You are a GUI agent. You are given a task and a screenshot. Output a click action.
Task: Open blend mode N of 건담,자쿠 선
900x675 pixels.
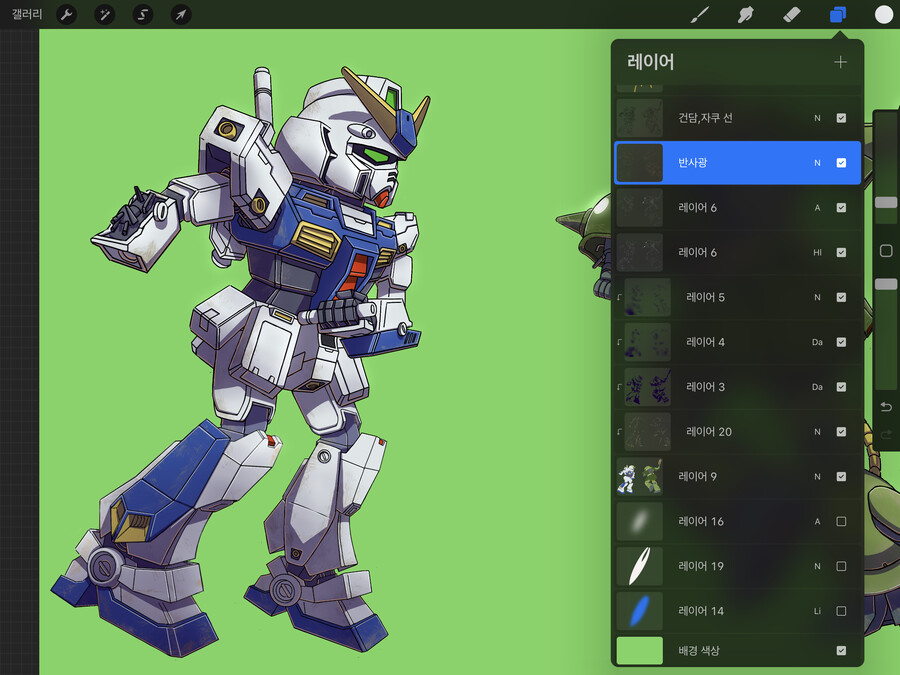pos(817,118)
